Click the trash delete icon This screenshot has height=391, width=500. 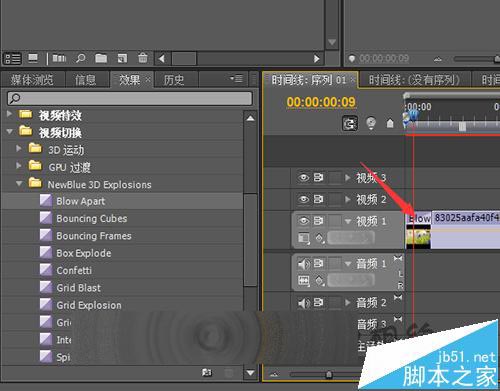143,58
